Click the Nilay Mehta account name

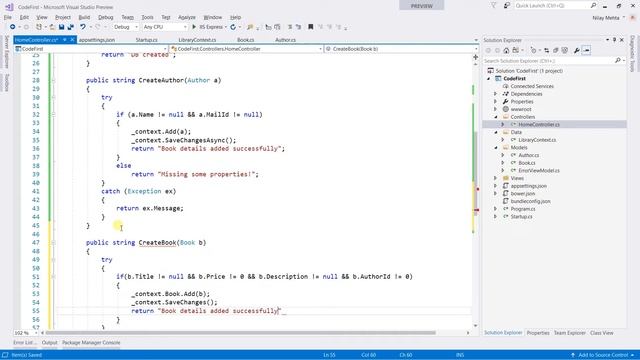point(606,18)
